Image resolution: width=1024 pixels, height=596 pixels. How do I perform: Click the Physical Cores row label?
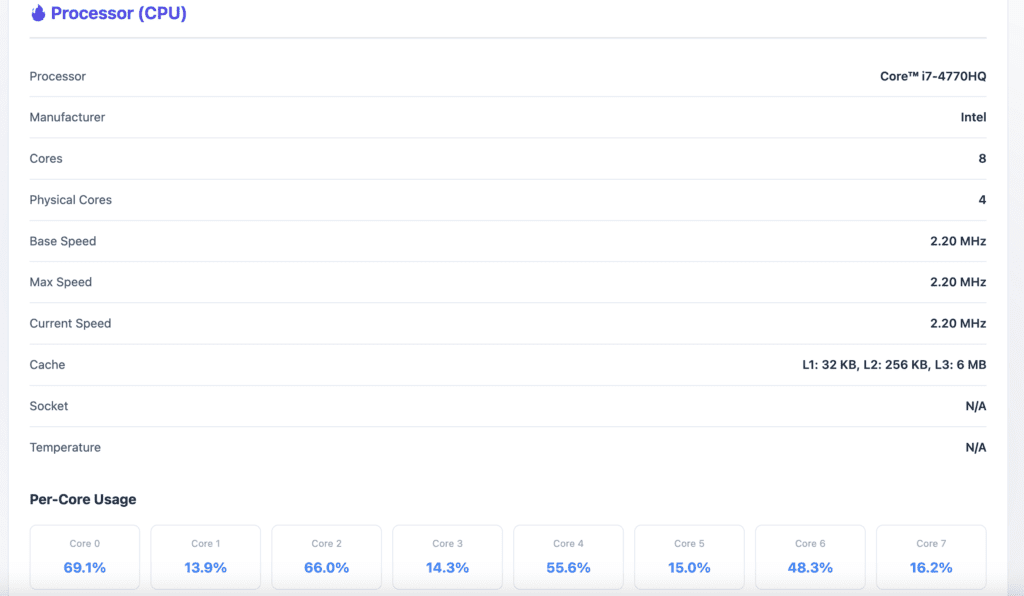(x=70, y=200)
